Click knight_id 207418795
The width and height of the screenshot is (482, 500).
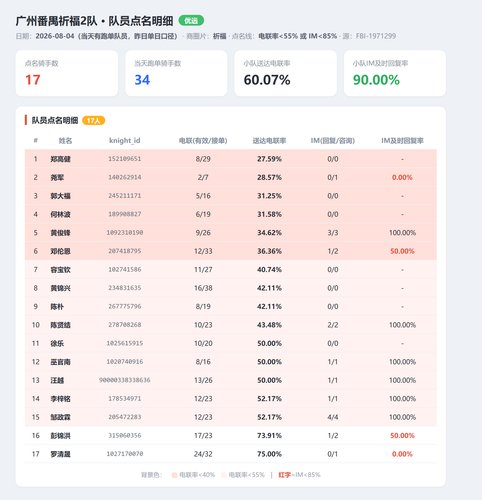pos(125,251)
